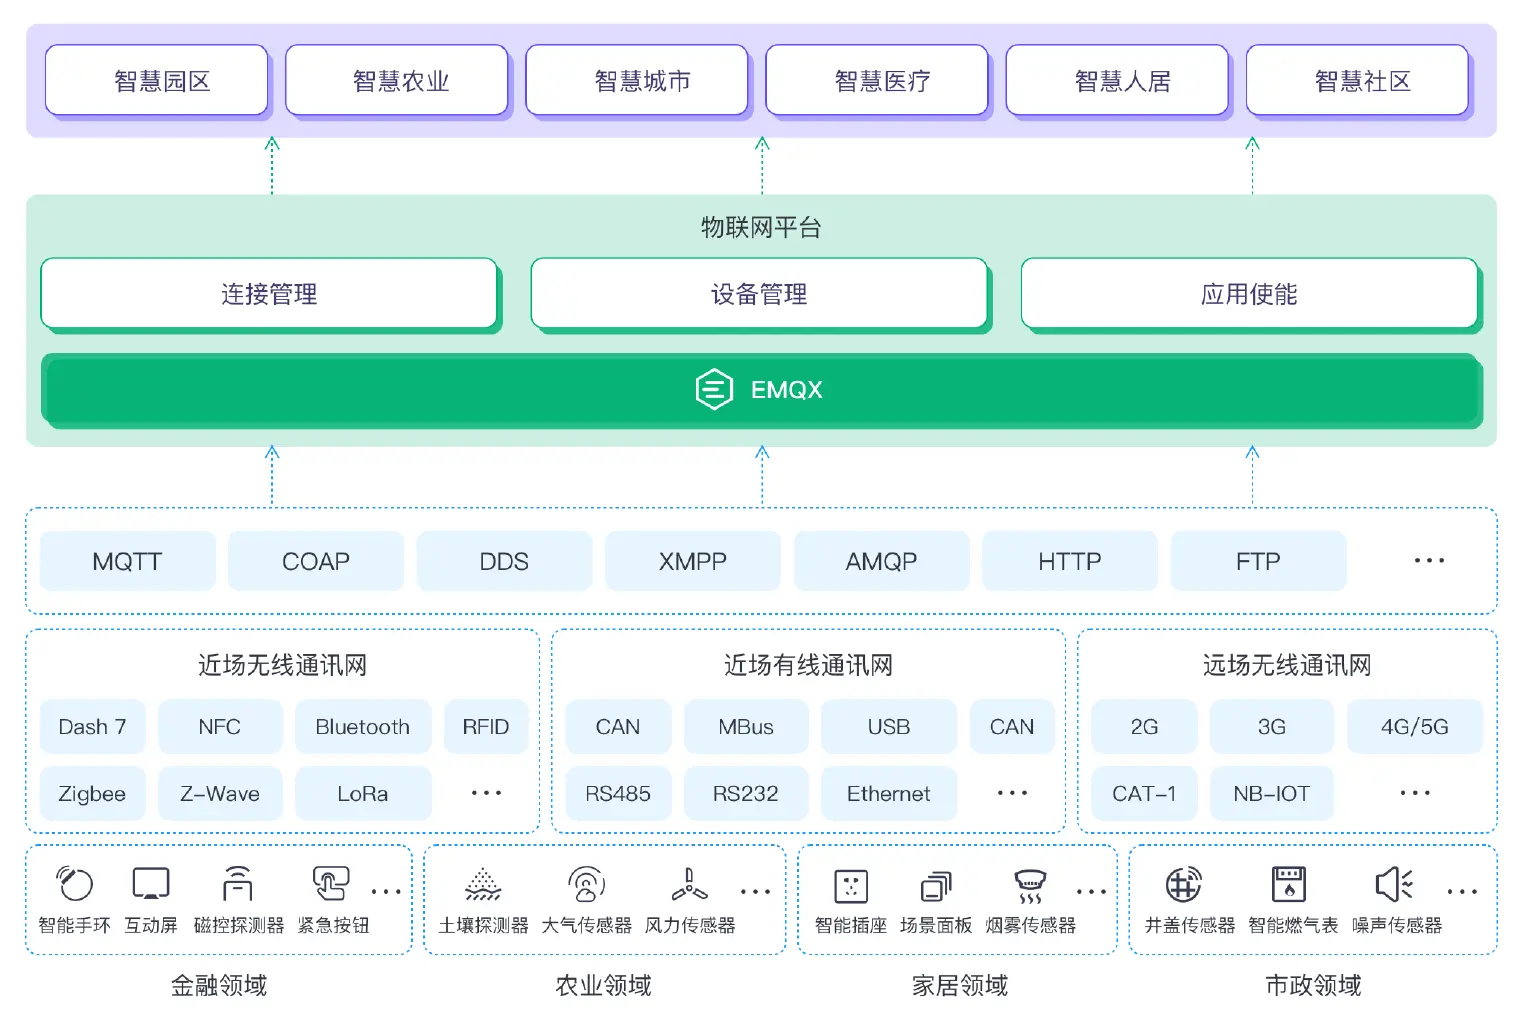The image size is (1520, 1026).
Task: Select the 大气传感器 atmospheric sensor icon
Action: [x=587, y=884]
